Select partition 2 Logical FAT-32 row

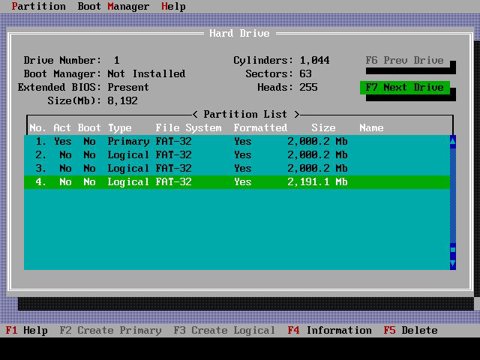(237, 155)
